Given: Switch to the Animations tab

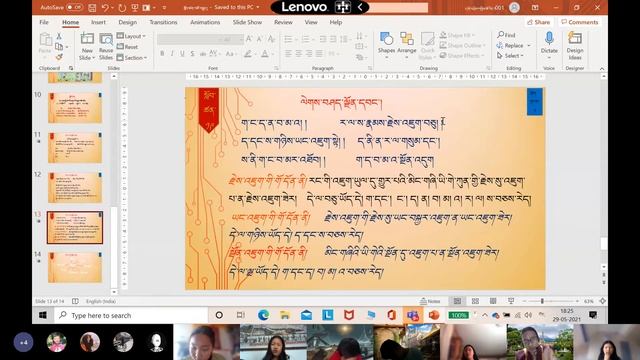Looking at the screenshot, I should [x=205, y=22].
